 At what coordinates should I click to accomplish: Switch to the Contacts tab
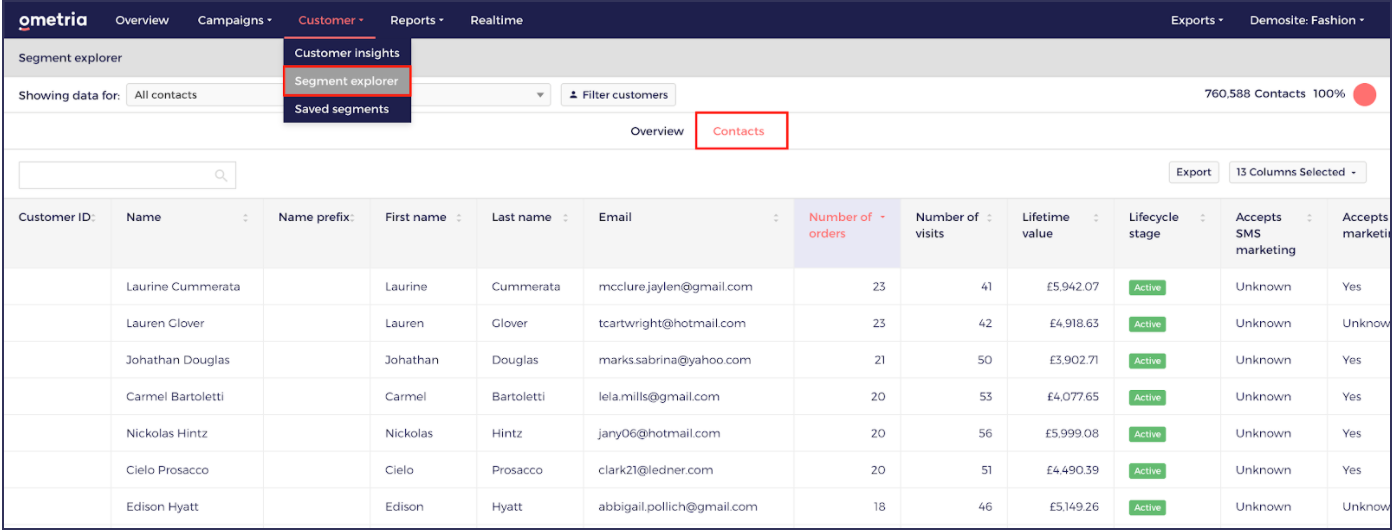point(739,131)
